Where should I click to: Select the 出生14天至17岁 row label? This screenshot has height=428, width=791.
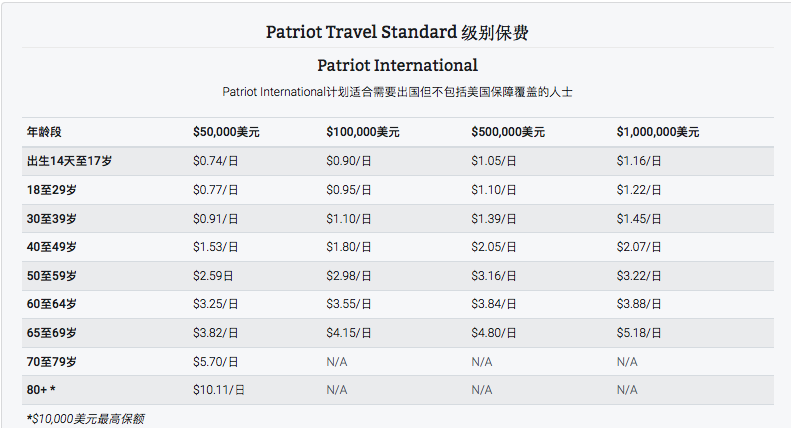[70, 161]
